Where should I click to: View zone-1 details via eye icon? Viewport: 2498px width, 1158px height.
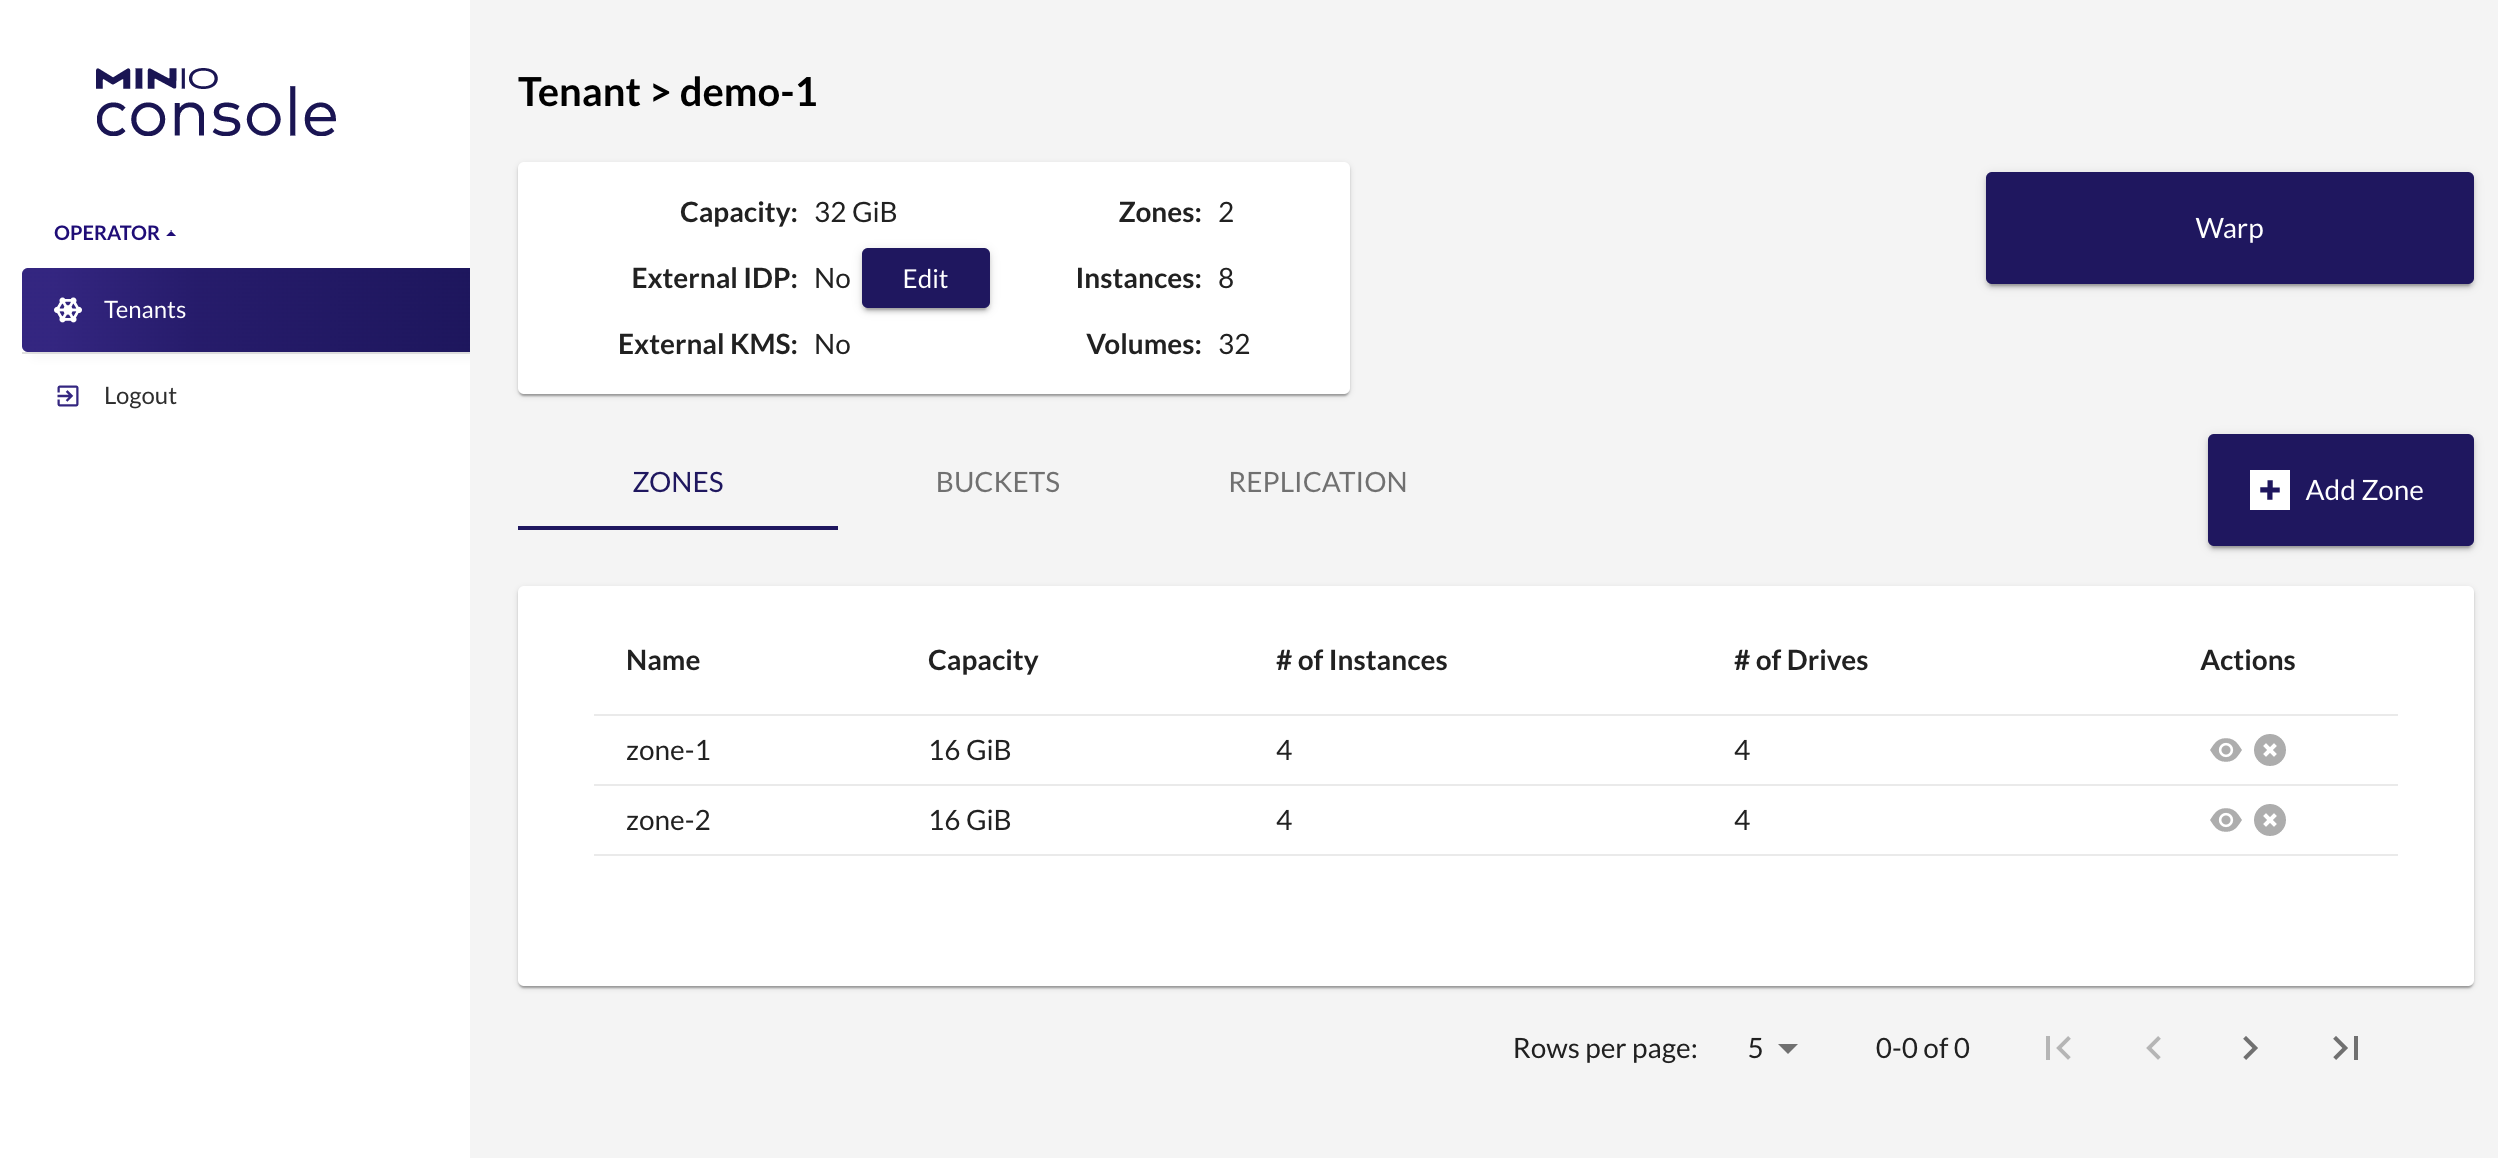coord(2225,750)
